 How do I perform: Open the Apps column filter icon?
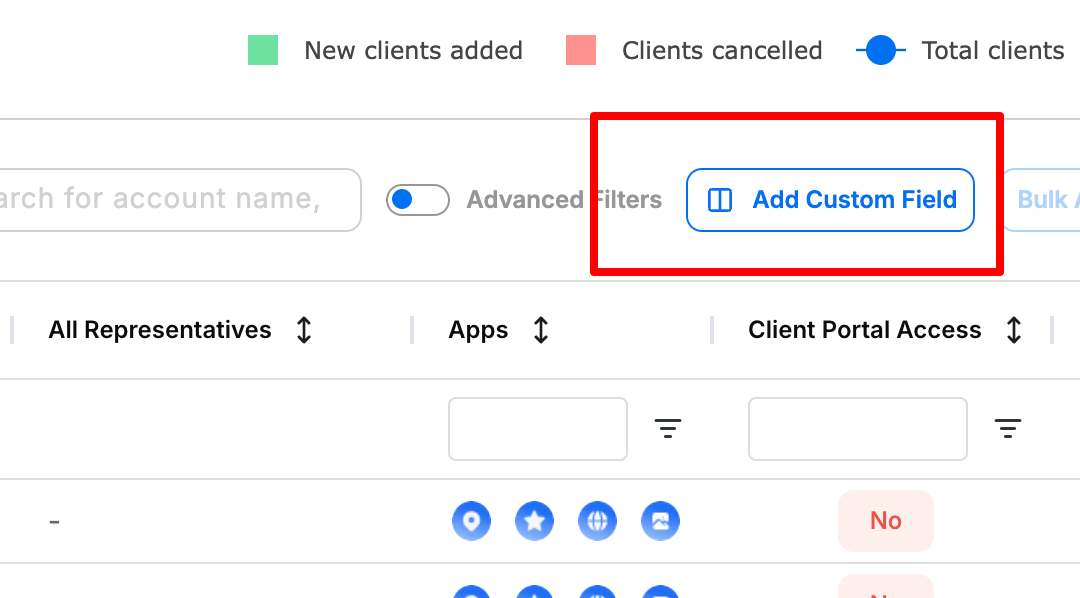tap(667, 429)
